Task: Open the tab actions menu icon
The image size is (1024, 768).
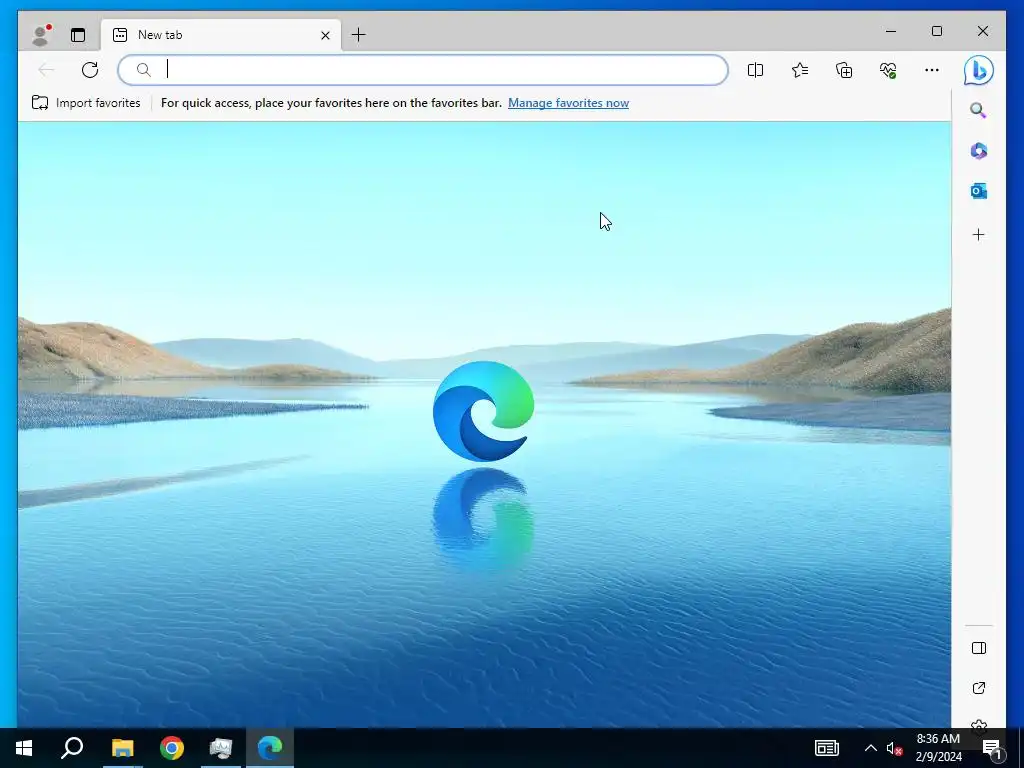Action: pyautogui.click(x=78, y=35)
